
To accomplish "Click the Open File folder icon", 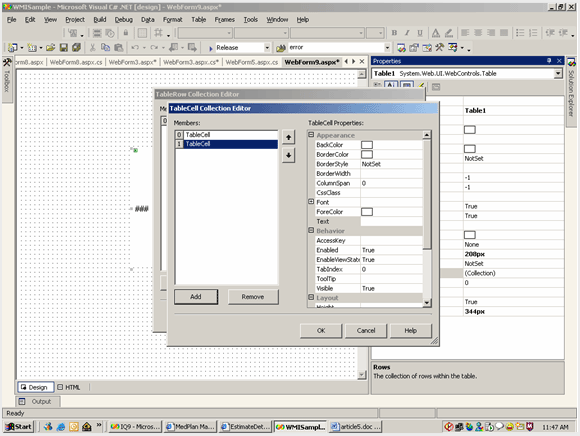I will point(51,47).
